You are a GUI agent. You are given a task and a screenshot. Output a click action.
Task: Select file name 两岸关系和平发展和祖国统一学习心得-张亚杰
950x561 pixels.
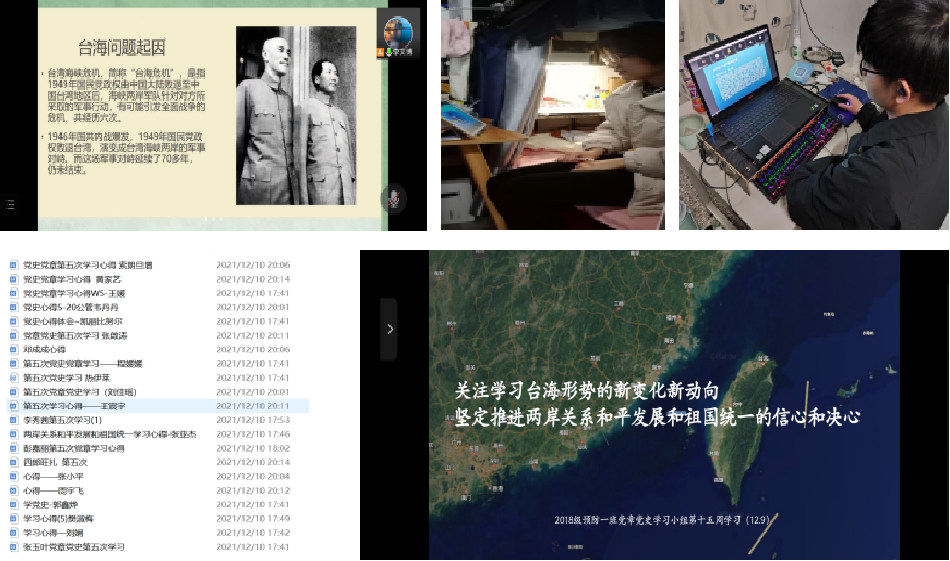(110, 434)
